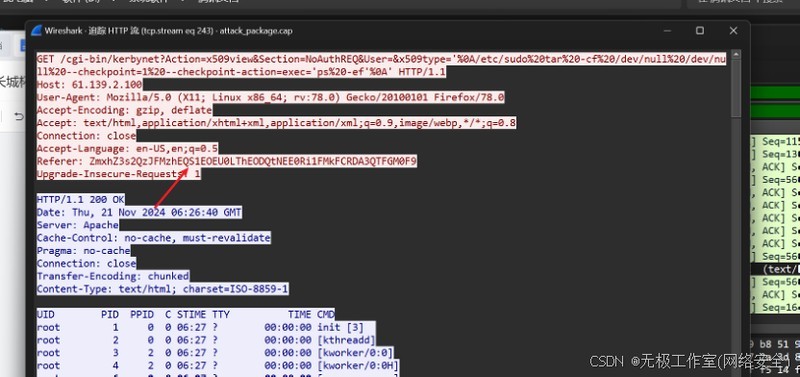Click the HTTP/1.1 200 OK status line

point(81,199)
